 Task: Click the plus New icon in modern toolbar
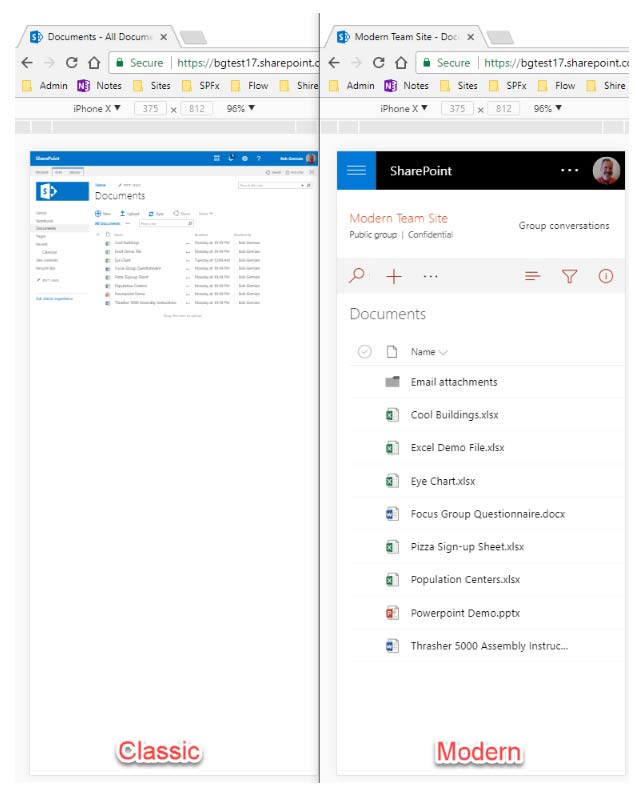pos(394,276)
